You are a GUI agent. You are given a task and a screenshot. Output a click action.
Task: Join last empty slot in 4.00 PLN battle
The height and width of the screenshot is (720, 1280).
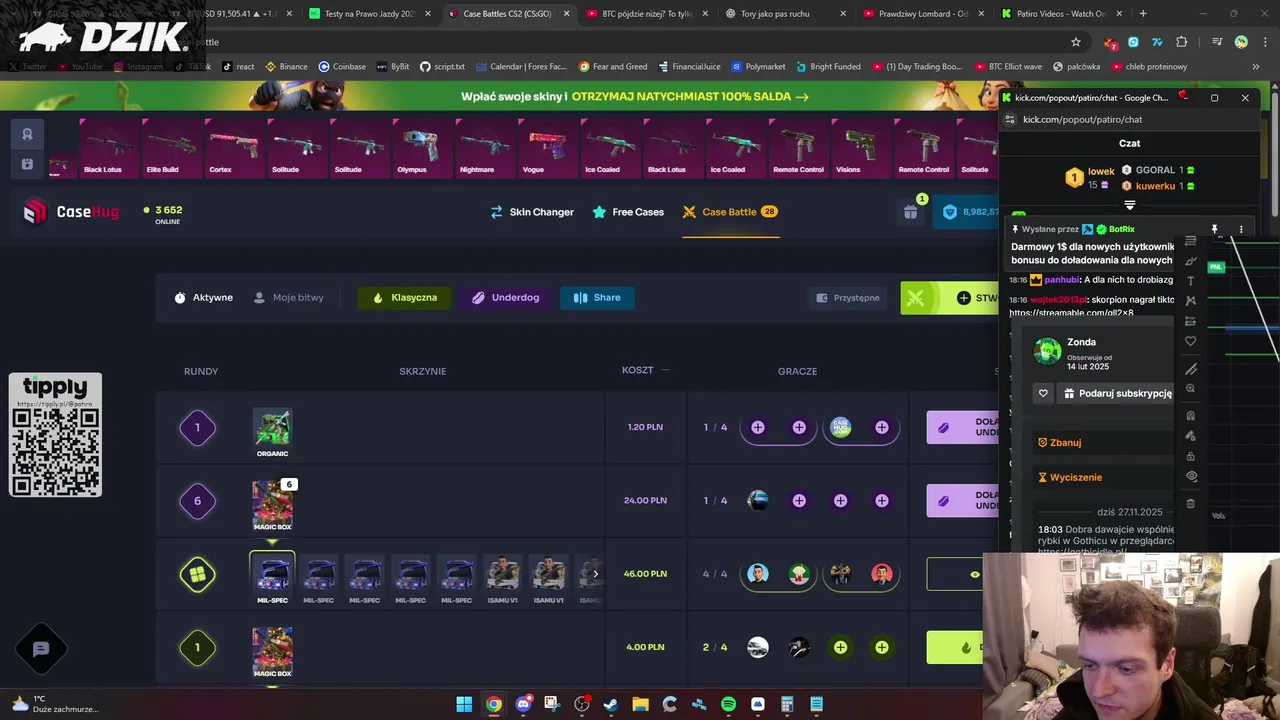point(882,647)
